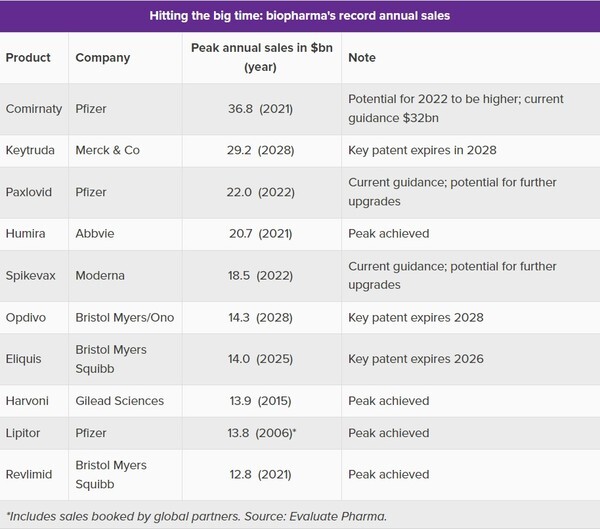The image size is (600, 529).
Task: Click the 'Abbvie' company cell
Action: (95, 233)
